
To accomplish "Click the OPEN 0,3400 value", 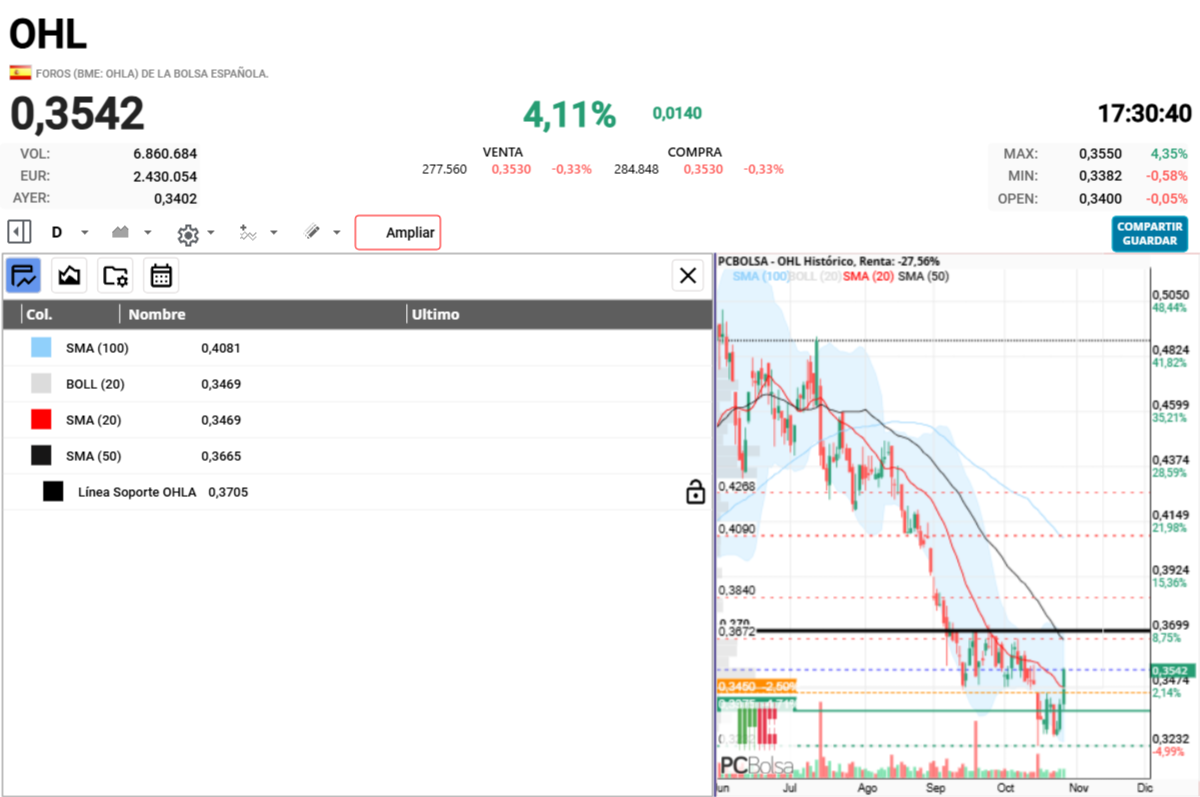I will [1100, 198].
